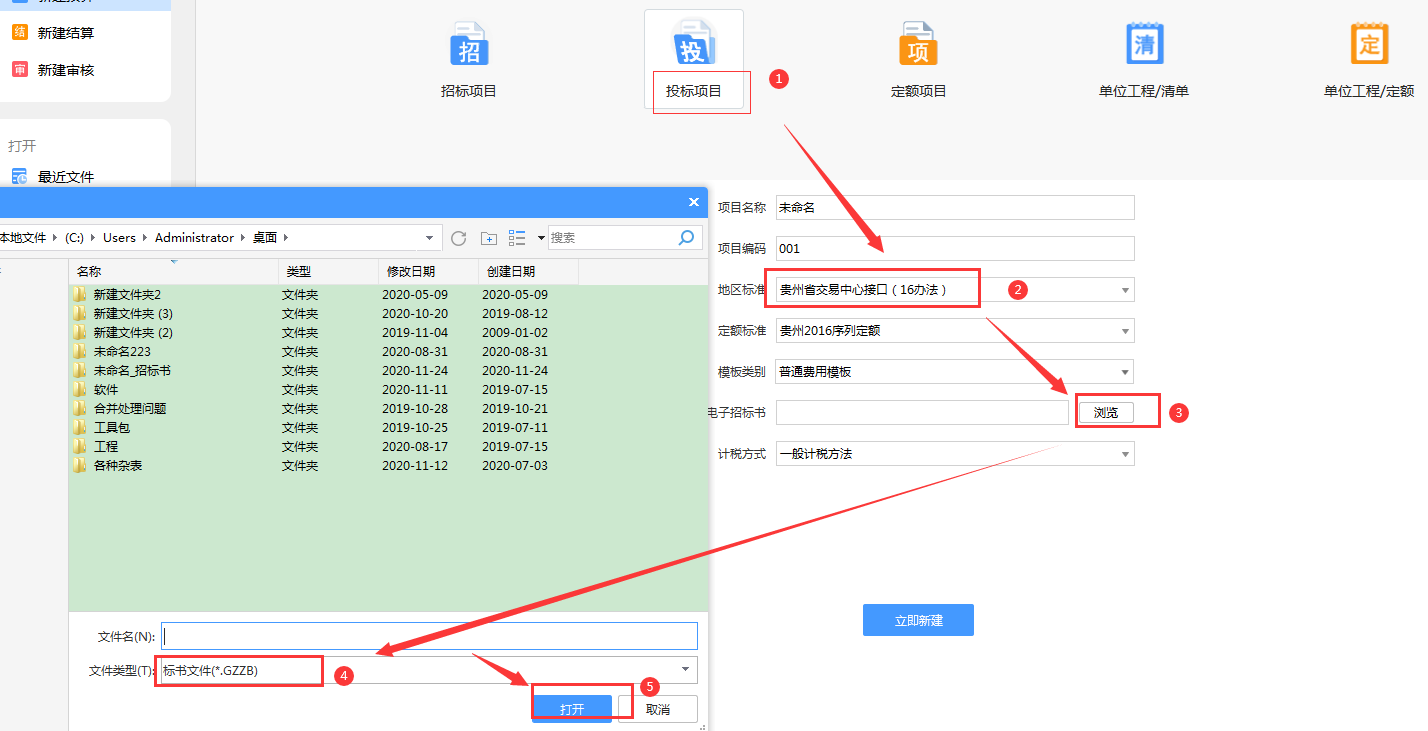Image resolution: width=1428 pixels, height=731 pixels.
Task: Click the 打开 button
Action: (572, 709)
